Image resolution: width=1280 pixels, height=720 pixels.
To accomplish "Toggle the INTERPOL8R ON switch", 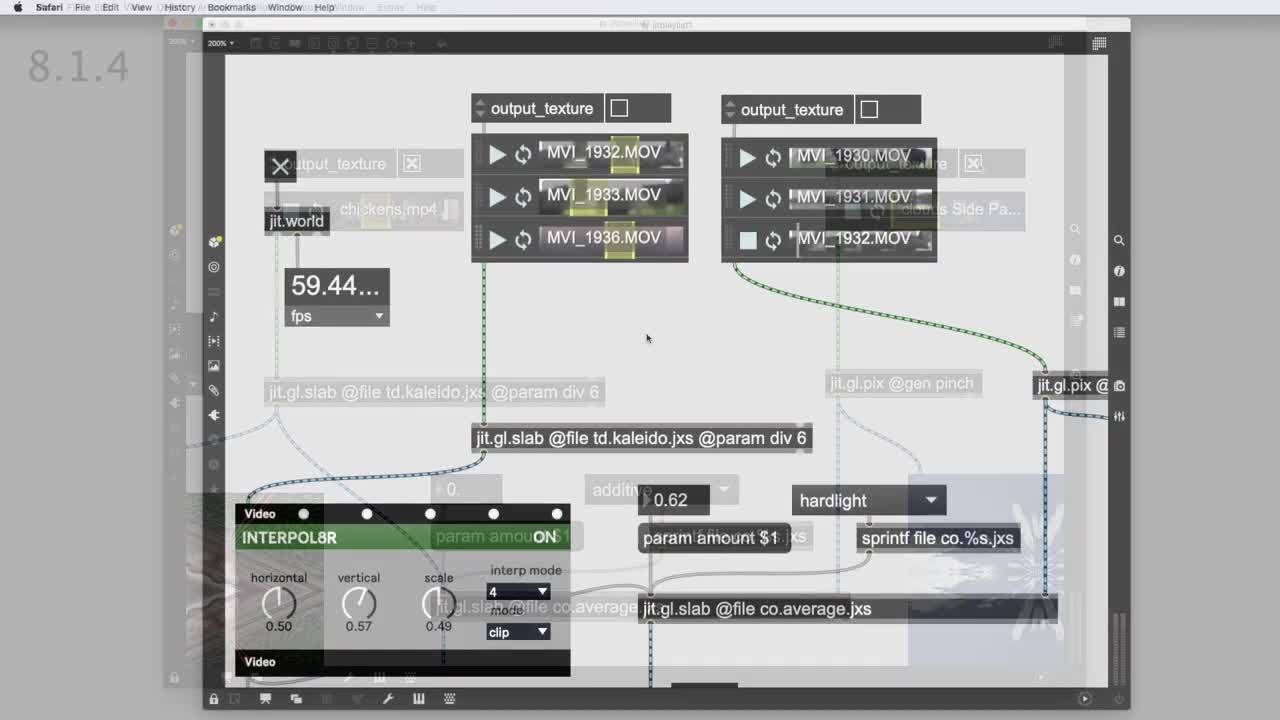I will click(545, 537).
